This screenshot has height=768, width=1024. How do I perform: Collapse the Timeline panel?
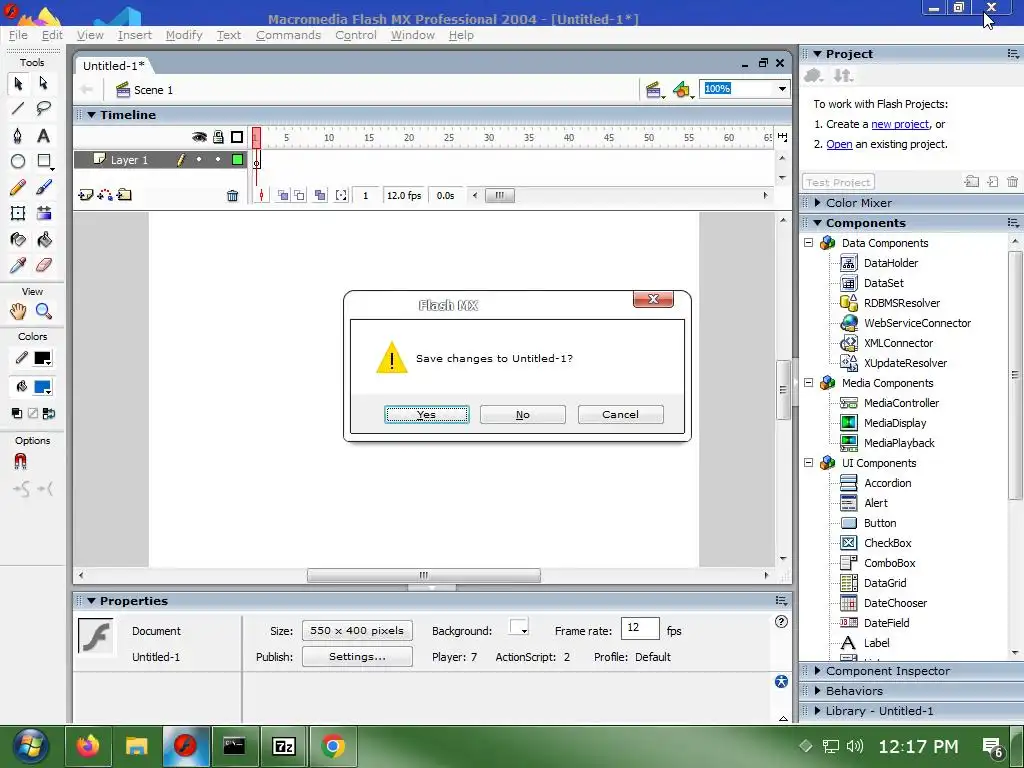[x=91, y=115]
